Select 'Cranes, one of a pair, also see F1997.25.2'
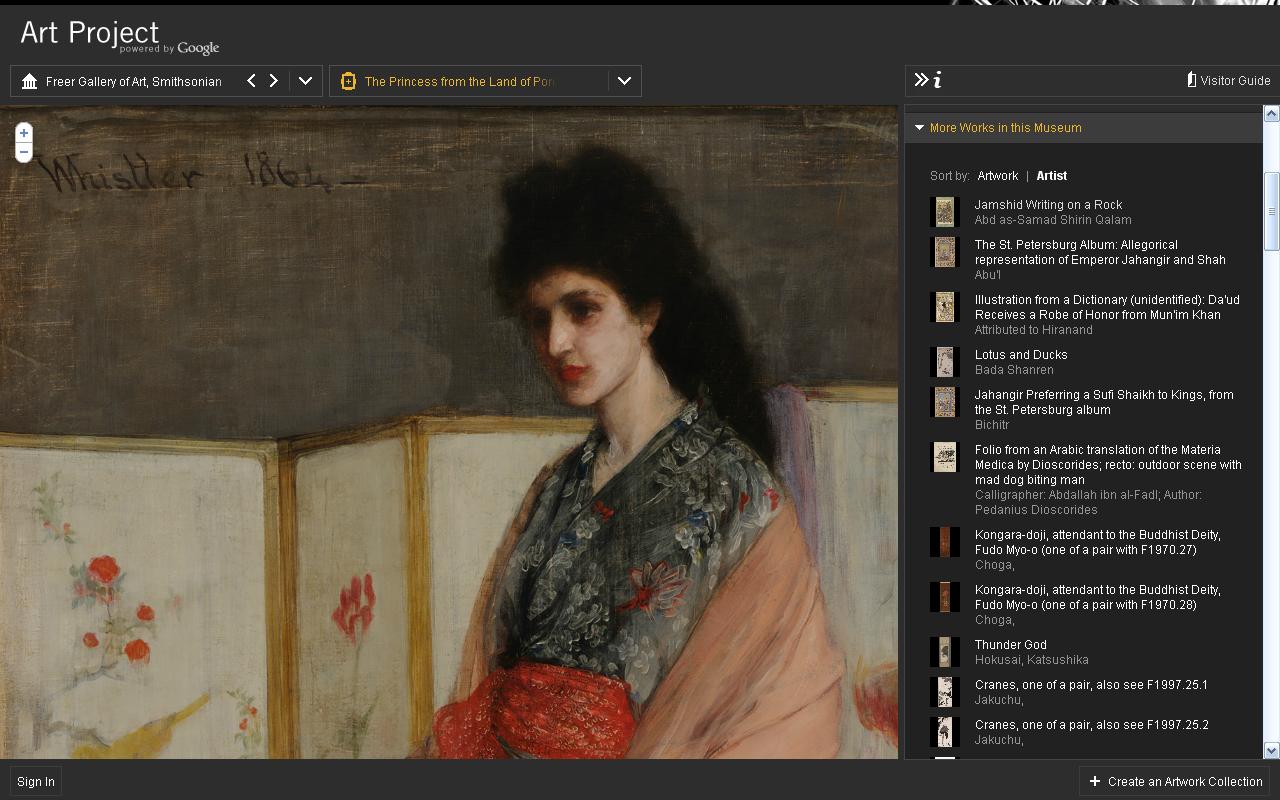1280x800 pixels. coord(1091,725)
